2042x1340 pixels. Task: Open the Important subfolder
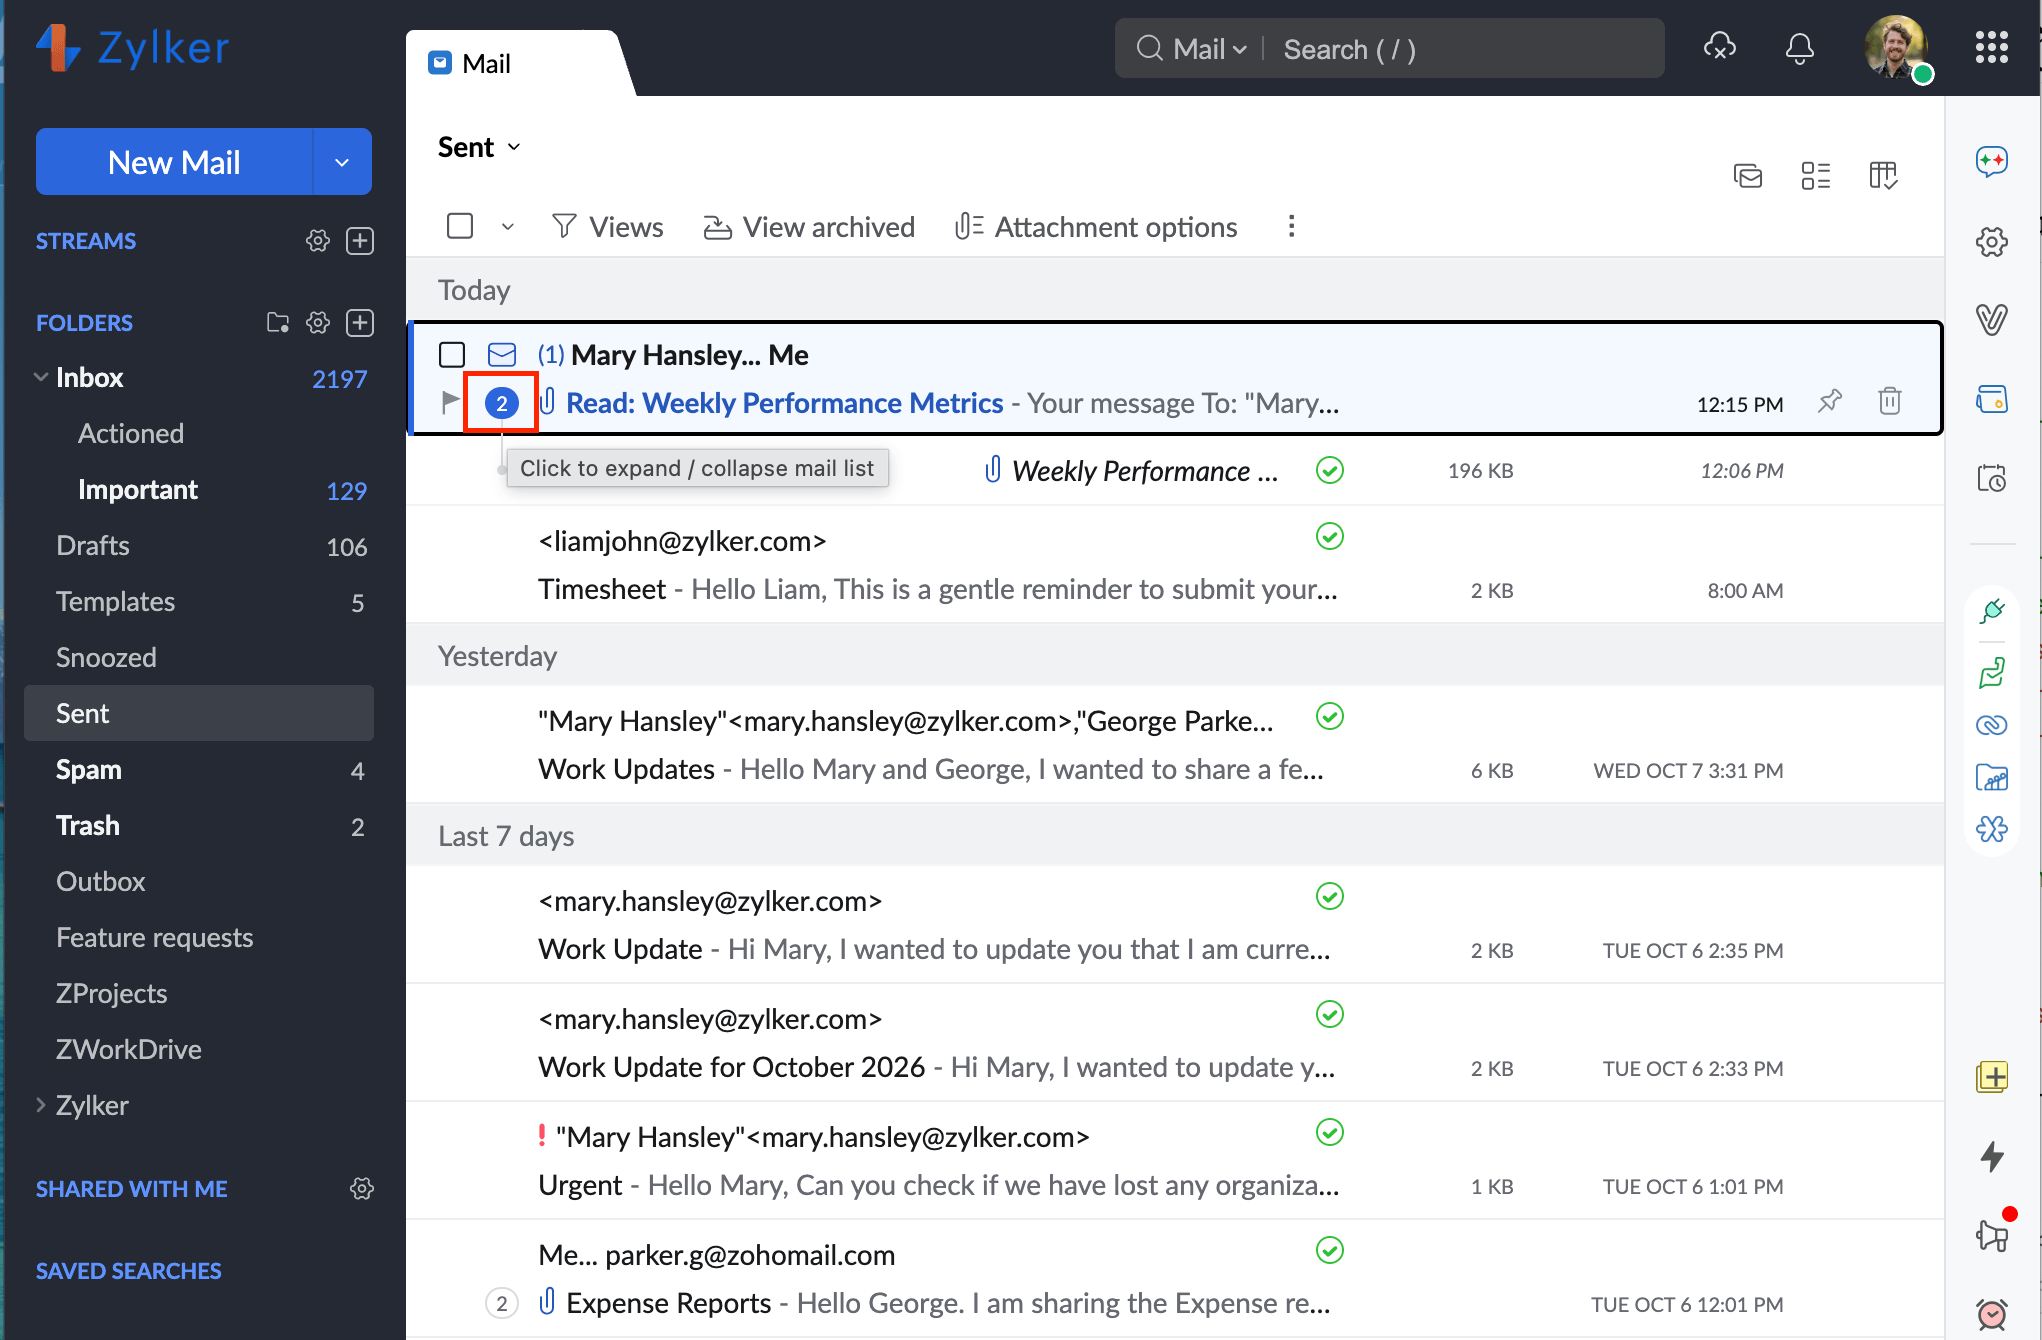pos(199,490)
